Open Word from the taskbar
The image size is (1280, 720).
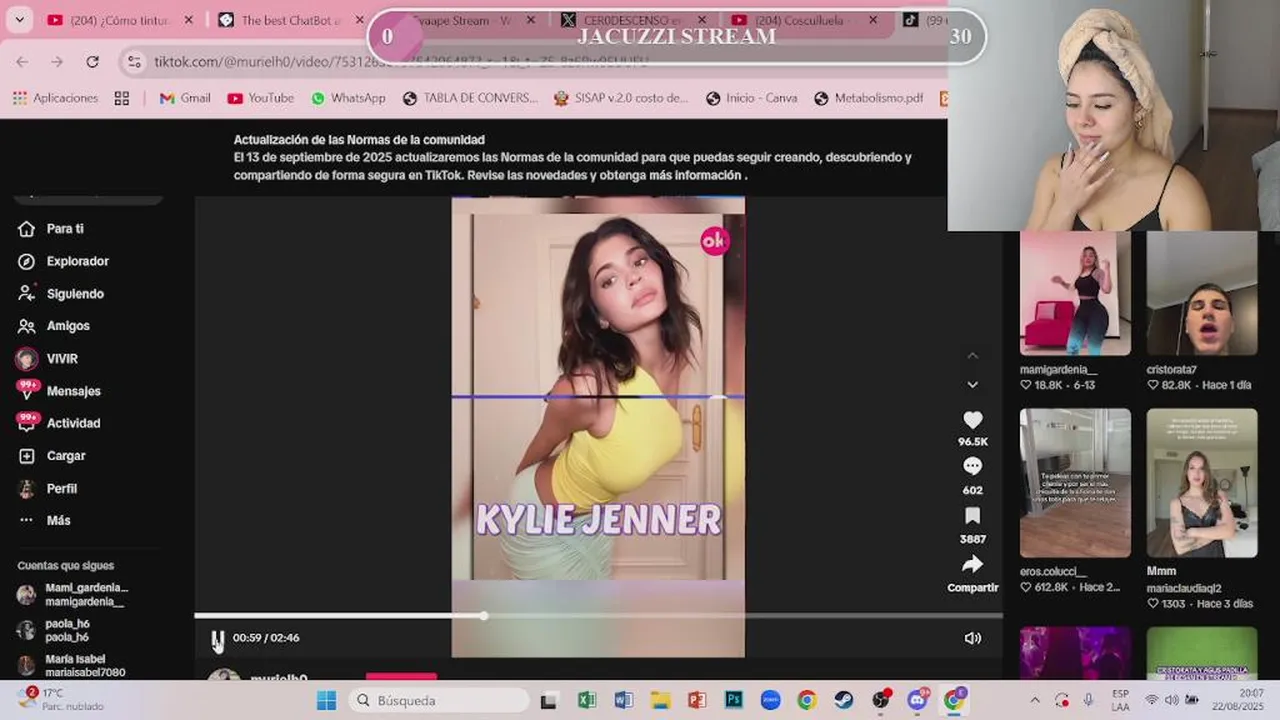pos(623,700)
